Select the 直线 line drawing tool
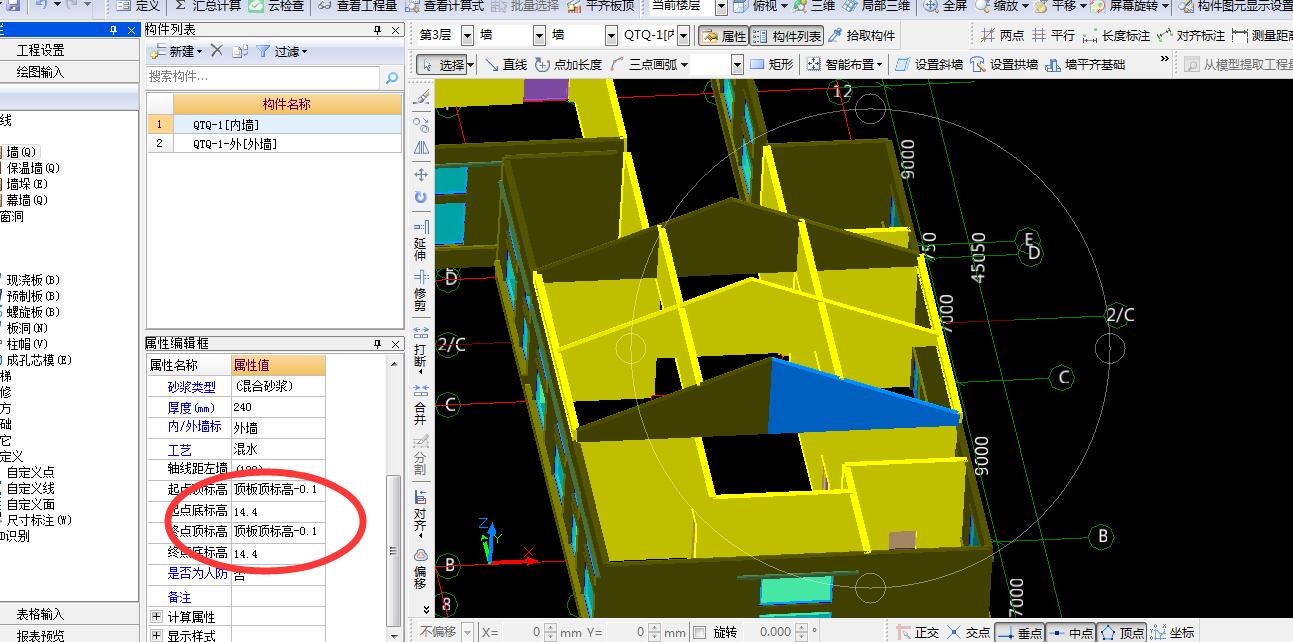Viewport: 1293px width, 642px height. click(x=506, y=65)
